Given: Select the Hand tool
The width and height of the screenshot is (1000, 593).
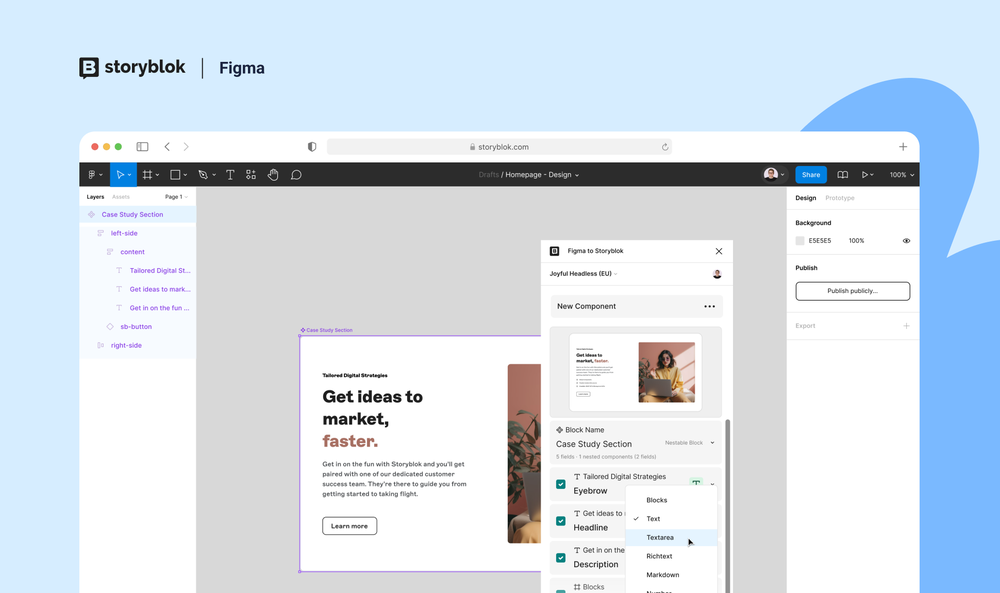Looking at the screenshot, I should click(x=273, y=175).
